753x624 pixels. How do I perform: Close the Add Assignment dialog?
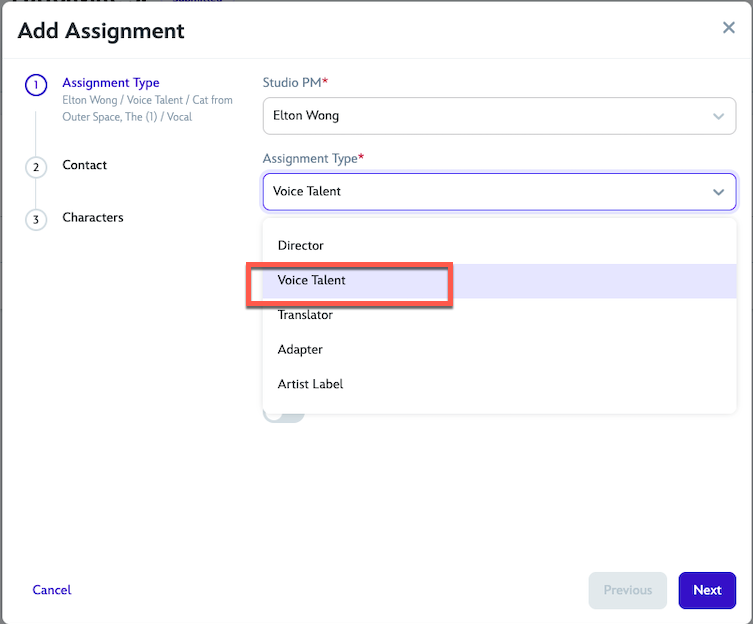[x=729, y=28]
